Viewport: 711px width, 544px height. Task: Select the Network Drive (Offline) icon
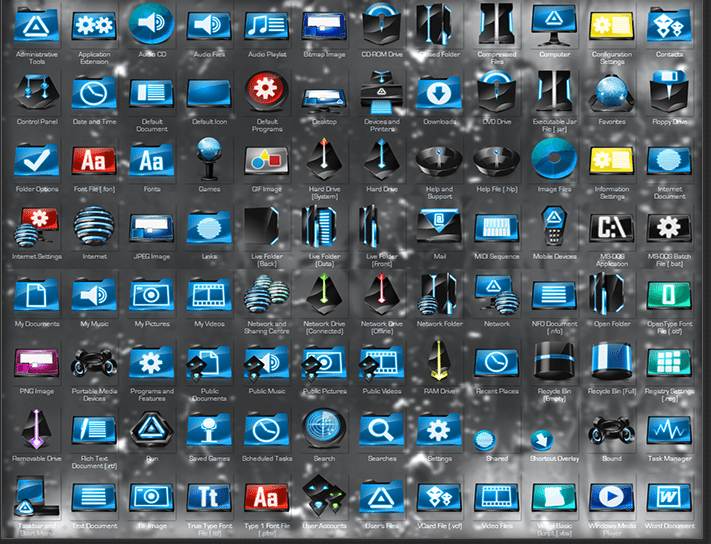pos(382,294)
